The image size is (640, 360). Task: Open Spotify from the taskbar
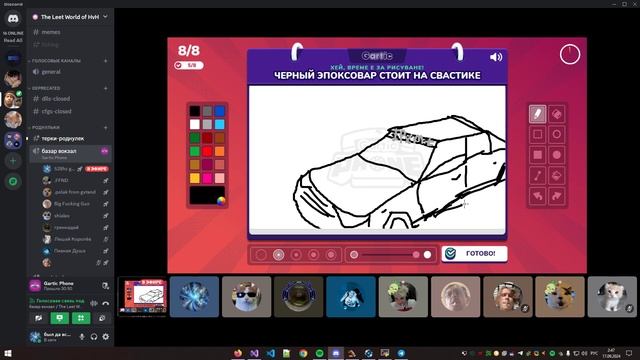pos(320,353)
